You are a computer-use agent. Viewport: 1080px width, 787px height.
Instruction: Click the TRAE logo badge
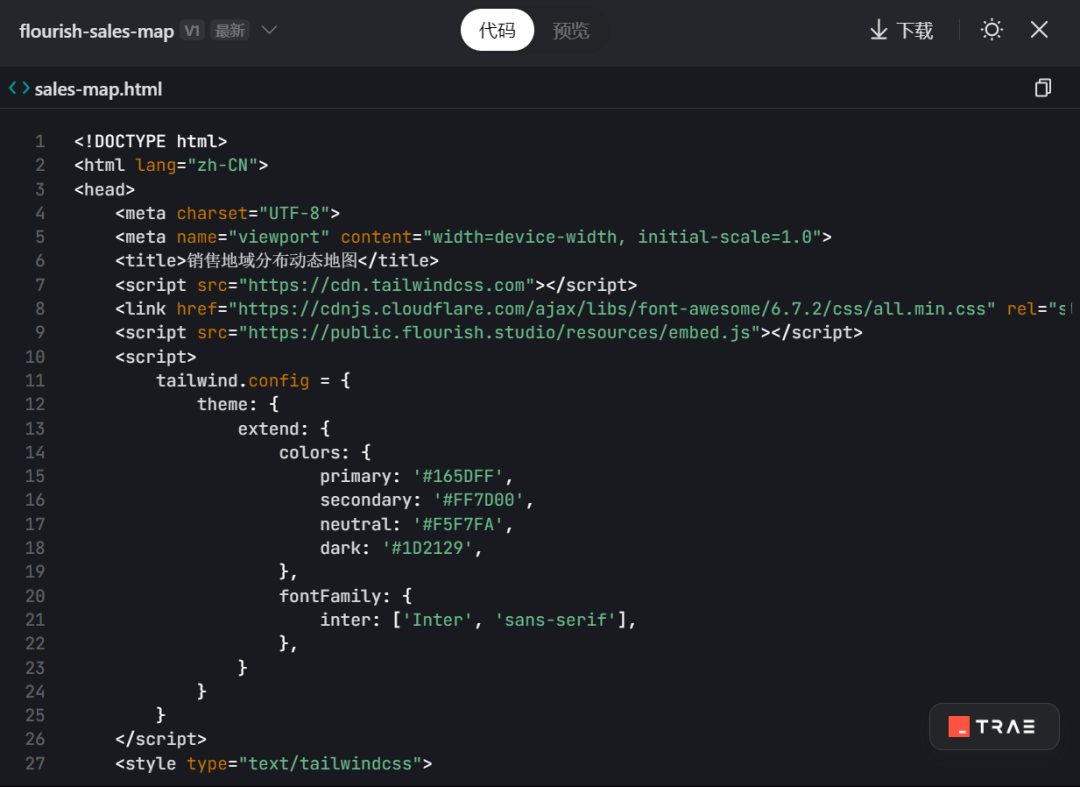(x=994, y=726)
